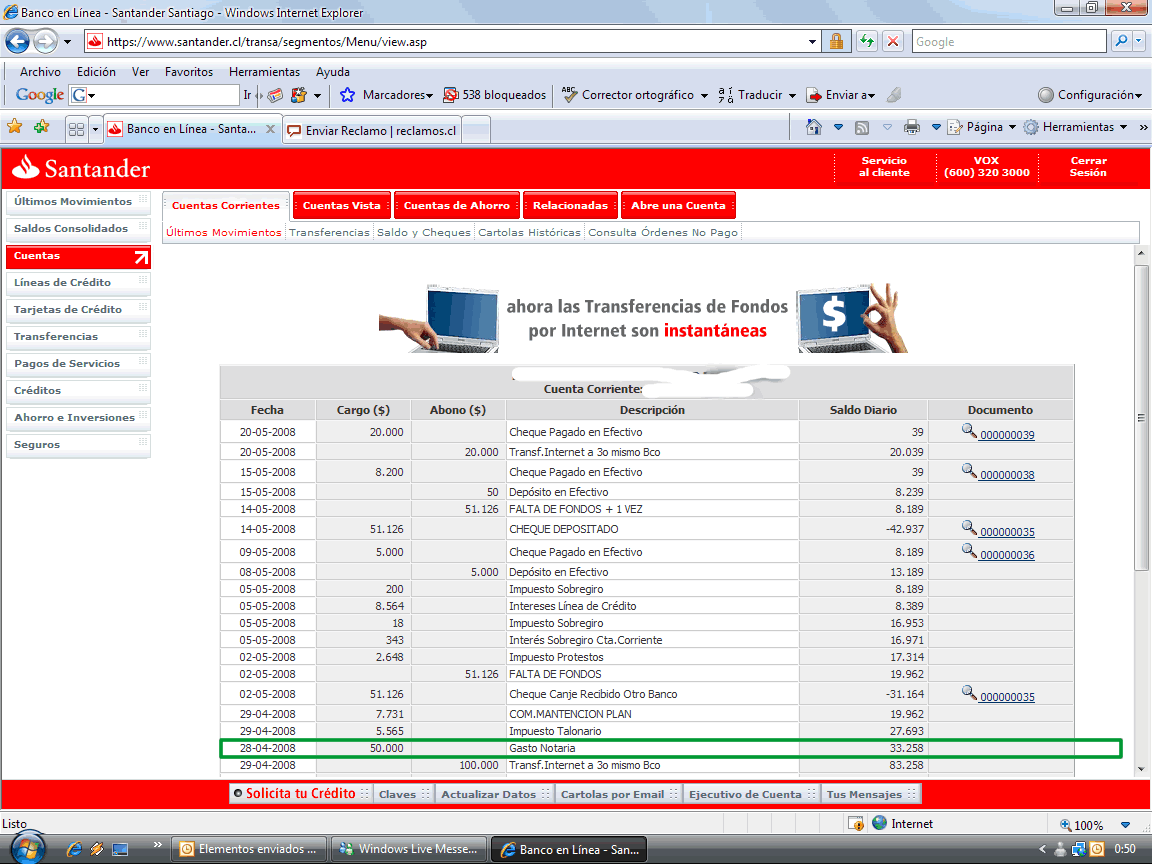Click Marcadores star icon in Google toolbar
The width and height of the screenshot is (1152, 864).
pyautogui.click(x=348, y=95)
